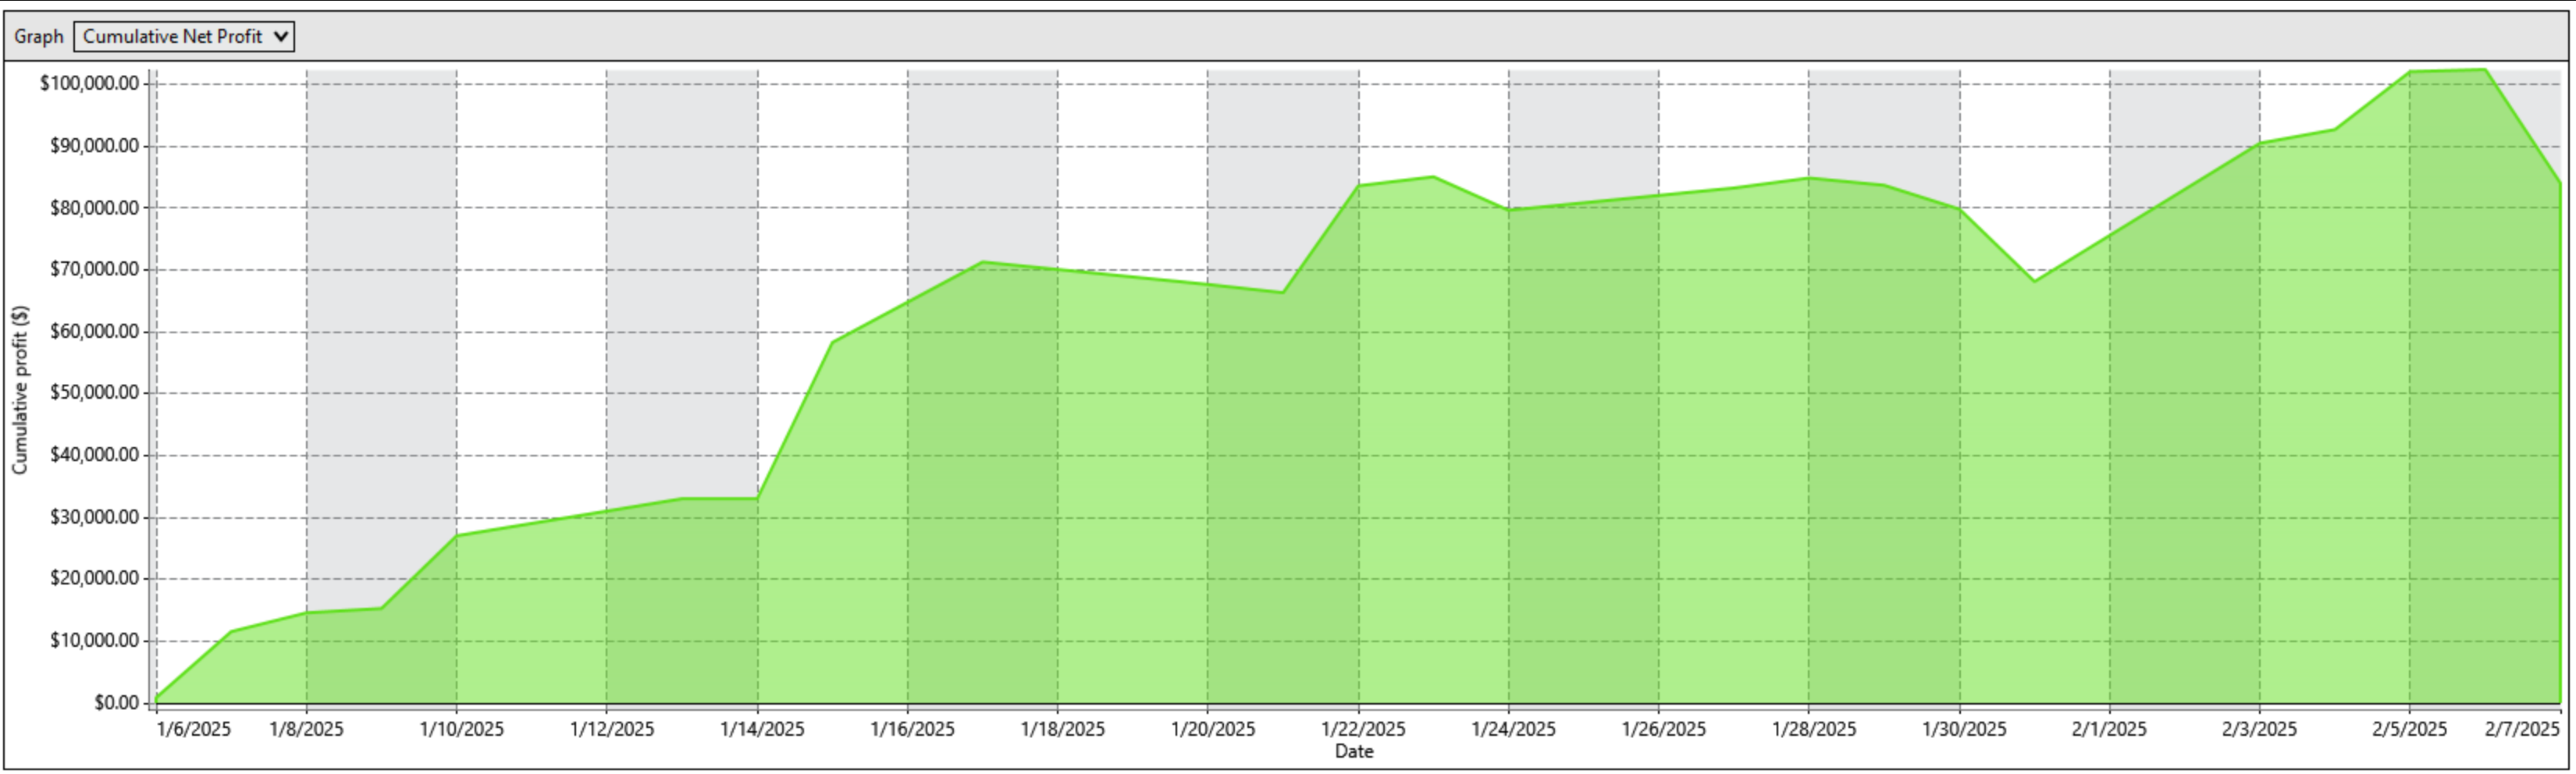2576x774 pixels.
Task: Click the $80,000.00 y-axis label
Action: [x=94, y=208]
